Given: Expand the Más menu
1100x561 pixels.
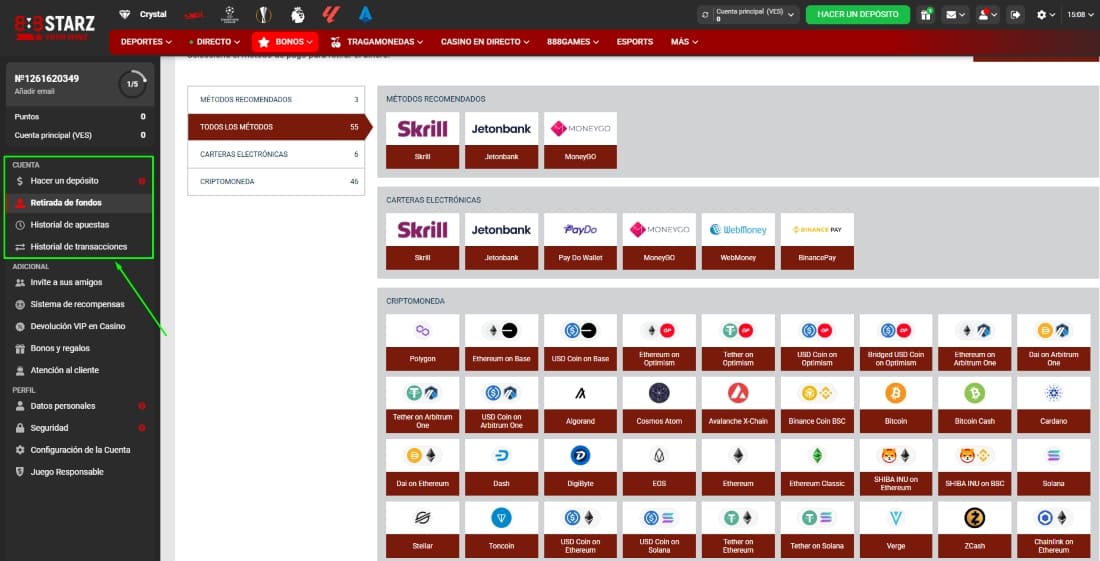Looking at the screenshot, I should coord(684,42).
